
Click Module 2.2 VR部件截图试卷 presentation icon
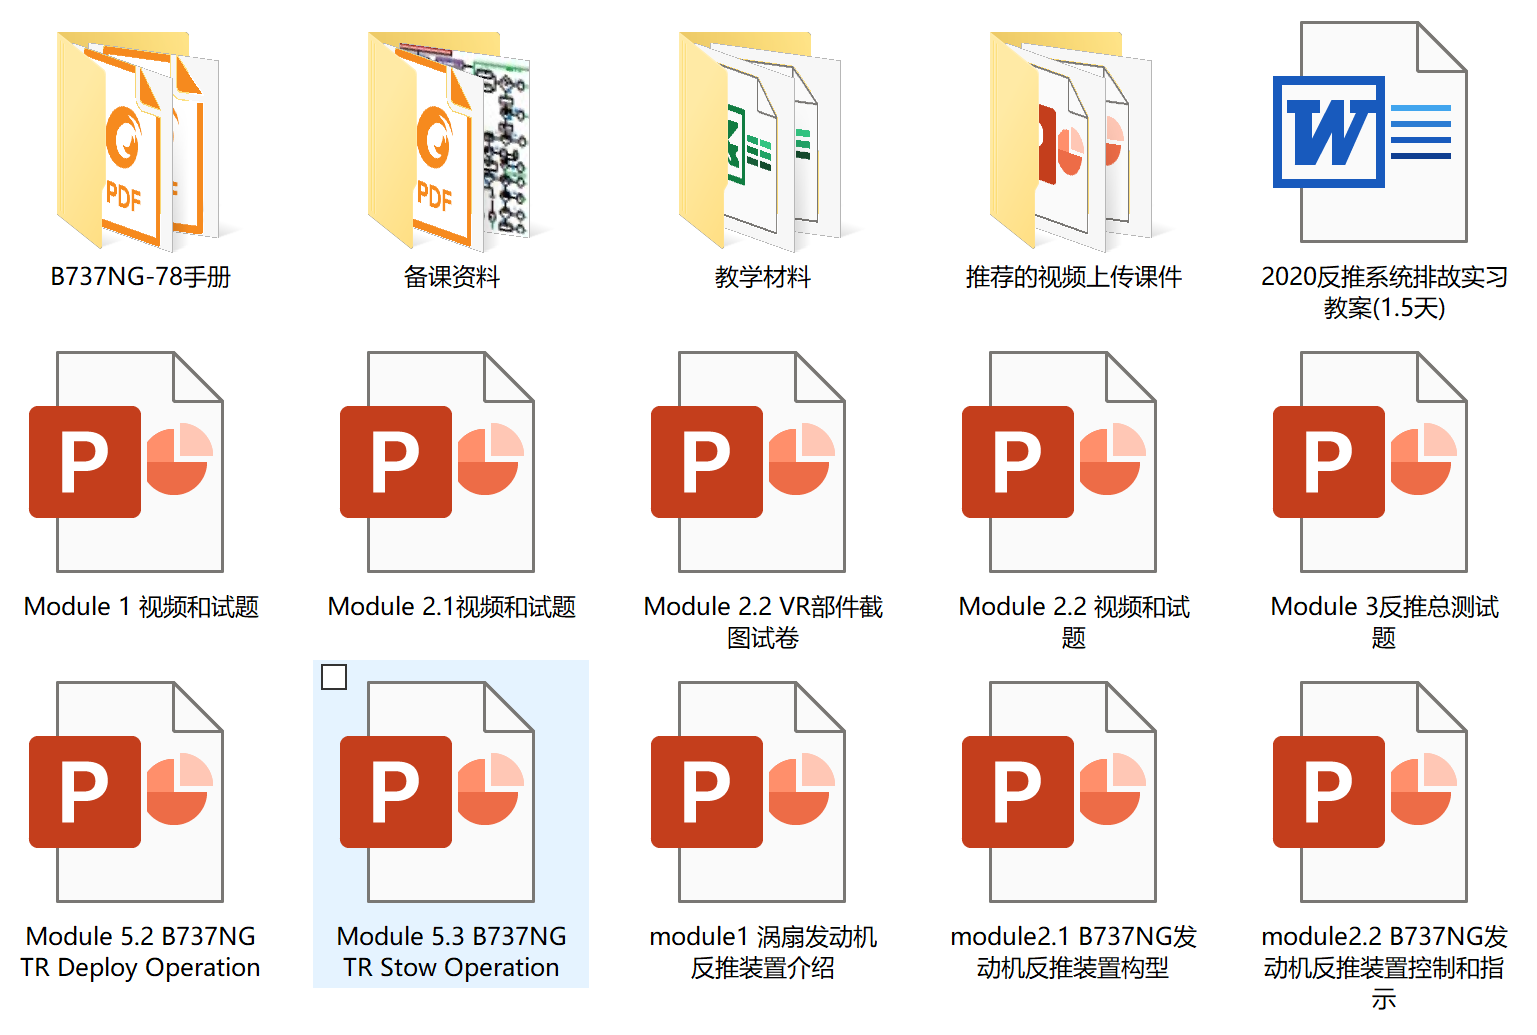pos(762,462)
